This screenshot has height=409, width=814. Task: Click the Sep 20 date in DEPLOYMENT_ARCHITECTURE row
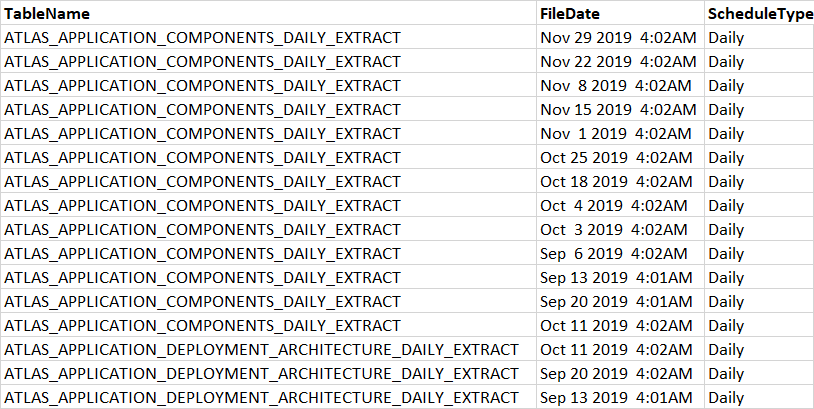coord(615,374)
